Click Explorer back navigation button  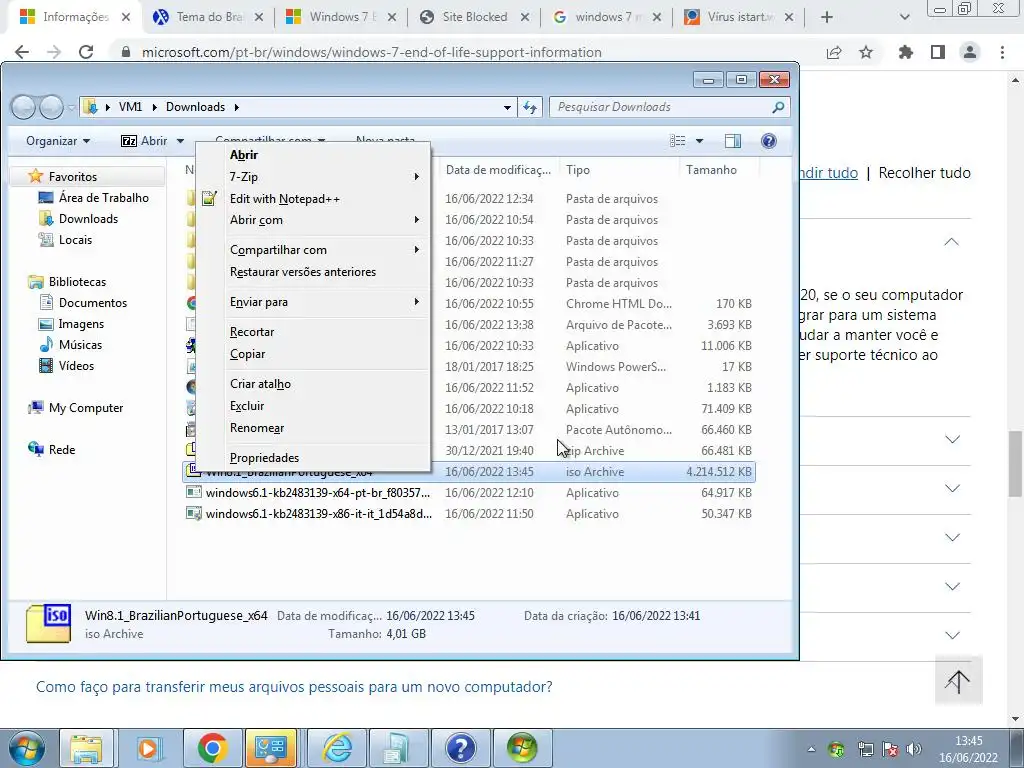(24, 107)
